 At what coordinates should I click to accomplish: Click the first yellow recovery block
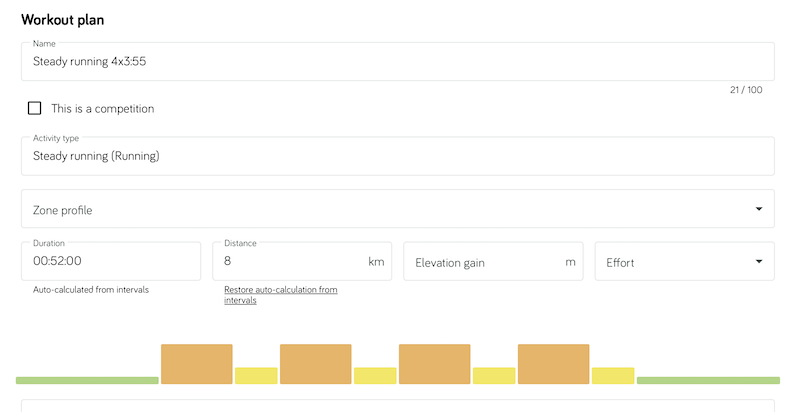(x=256, y=375)
